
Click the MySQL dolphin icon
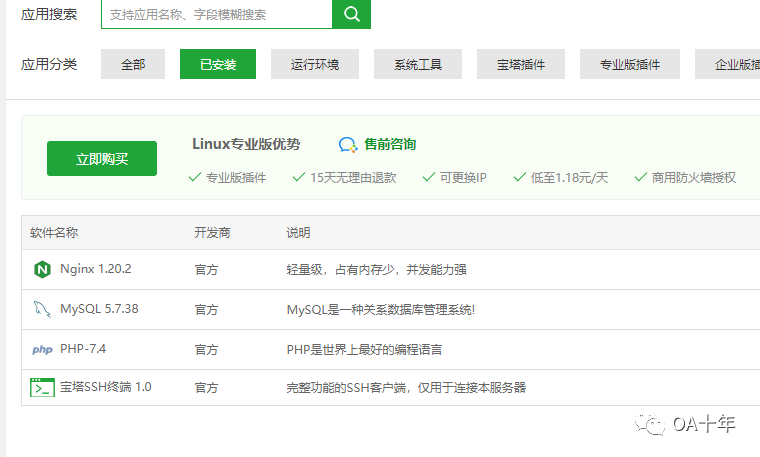coord(42,309)
